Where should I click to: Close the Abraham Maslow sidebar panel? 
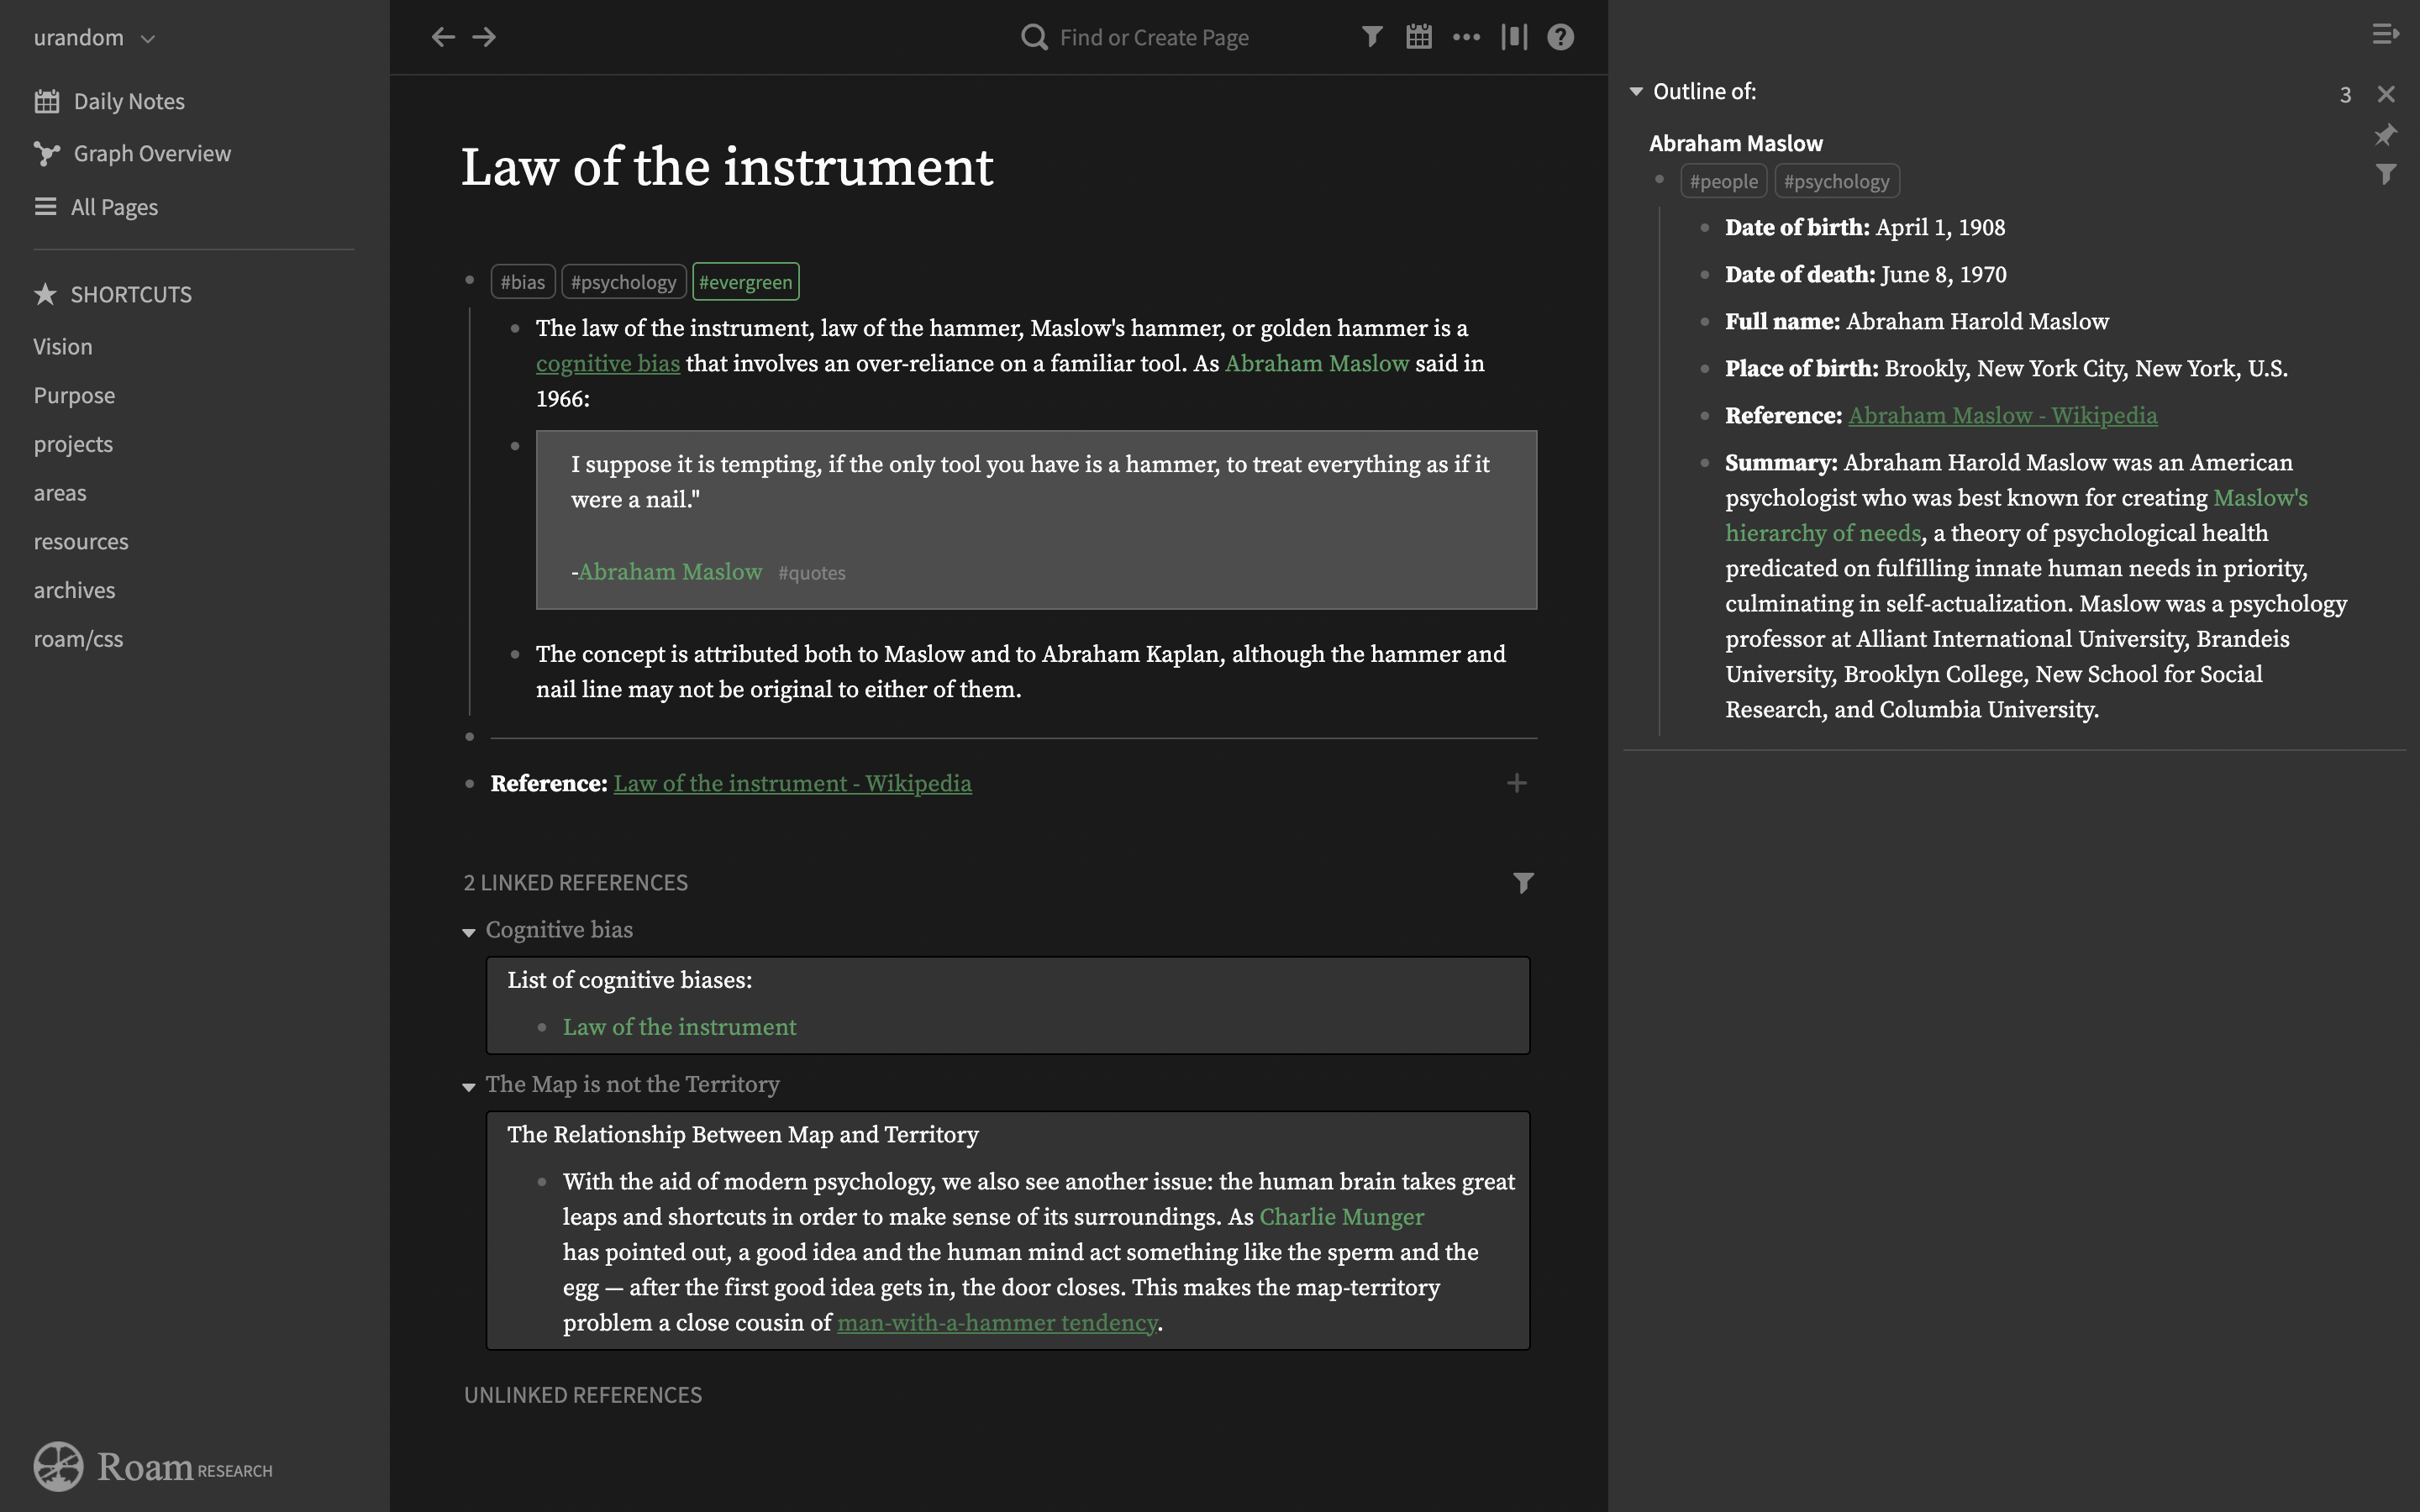coord(2386,94)
